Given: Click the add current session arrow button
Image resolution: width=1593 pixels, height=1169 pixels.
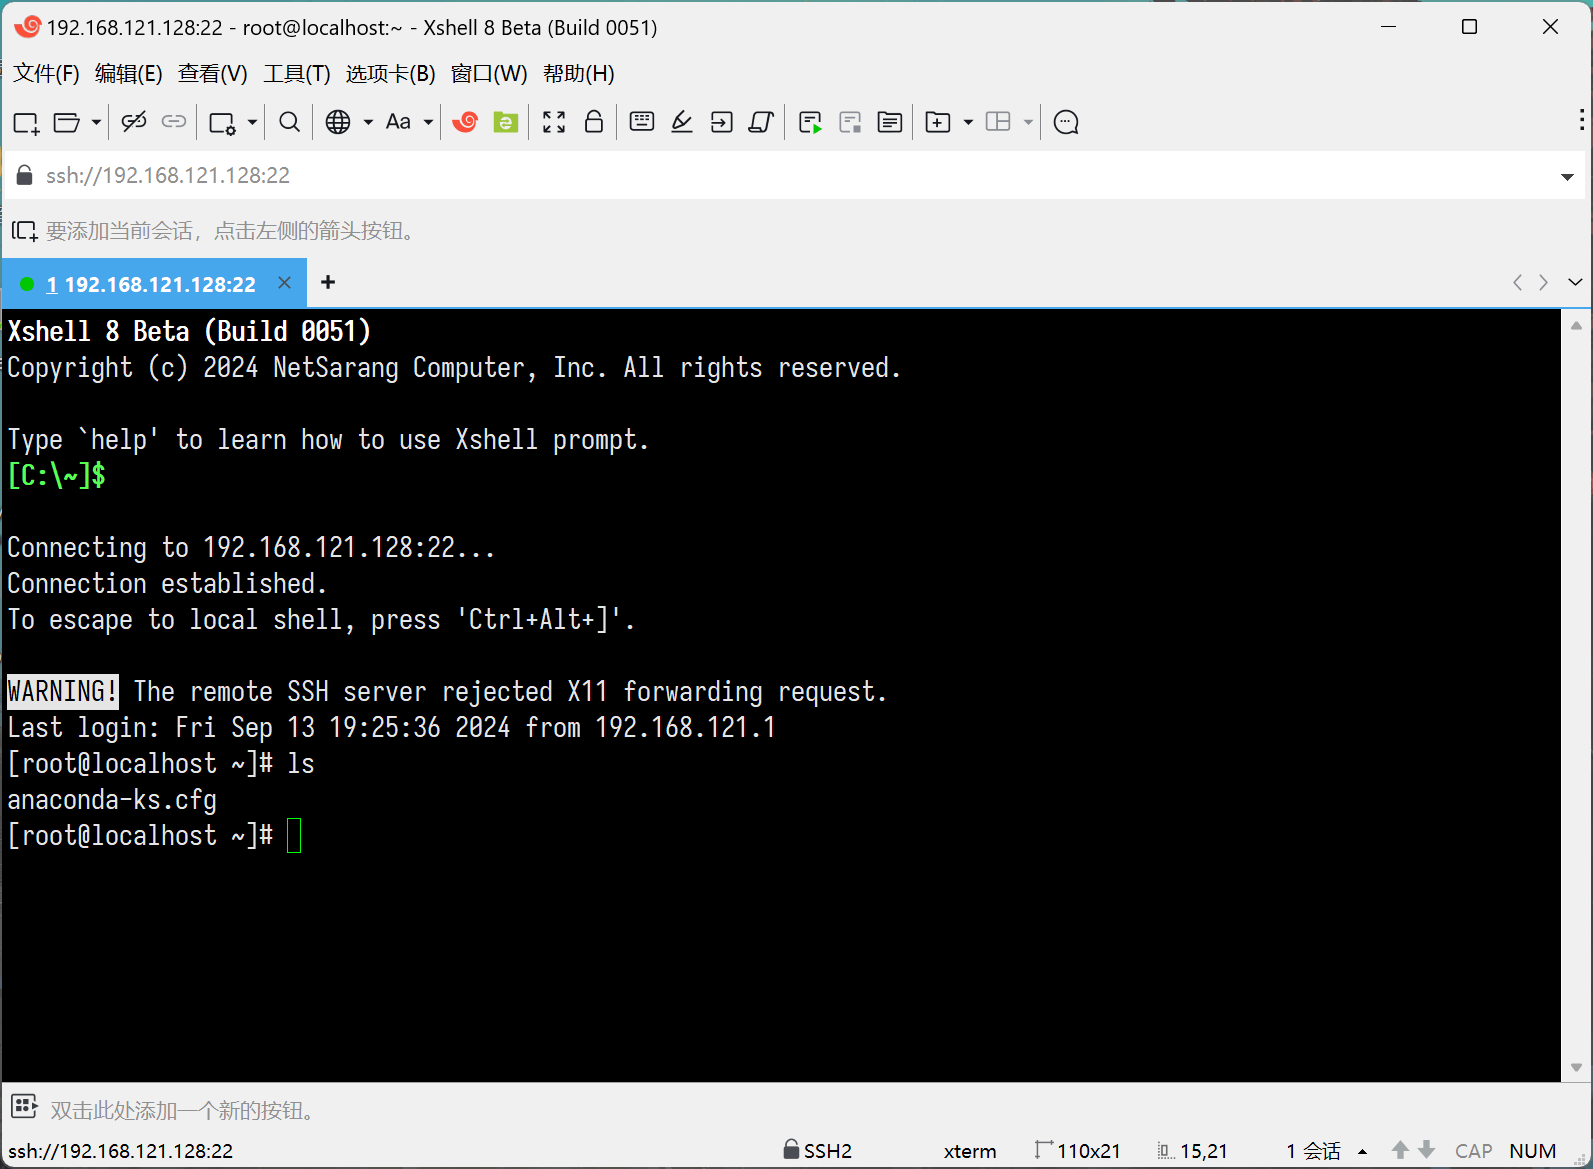Looking at the screenshot, I should pos(25,231).
